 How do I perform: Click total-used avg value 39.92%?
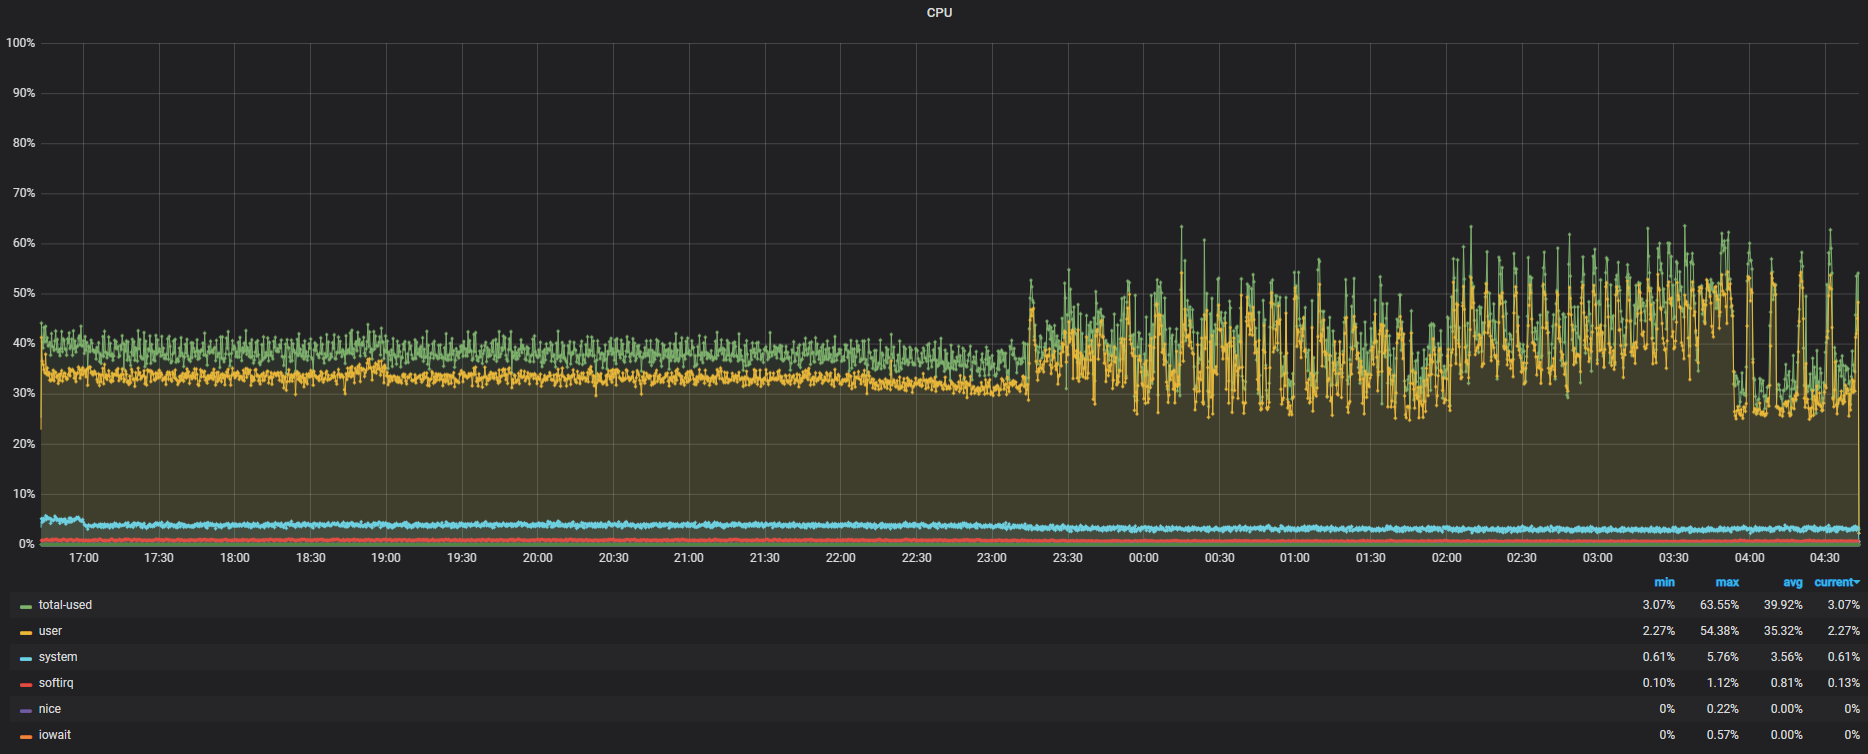[1783, 605]
